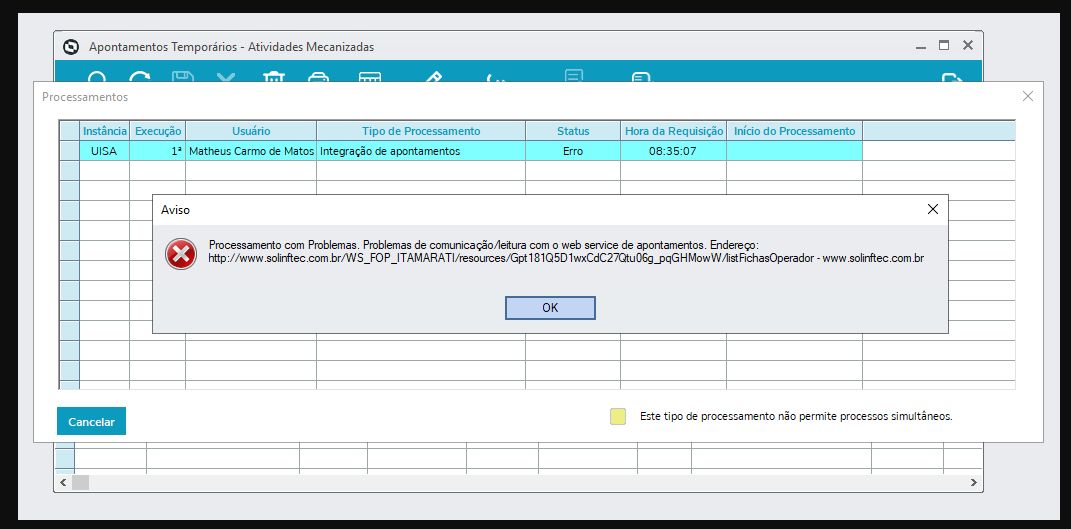Viewport: 1071px width, 529px height.
Task: Click the printer icon in the Apontamentos toolbar
Action: 318,79
